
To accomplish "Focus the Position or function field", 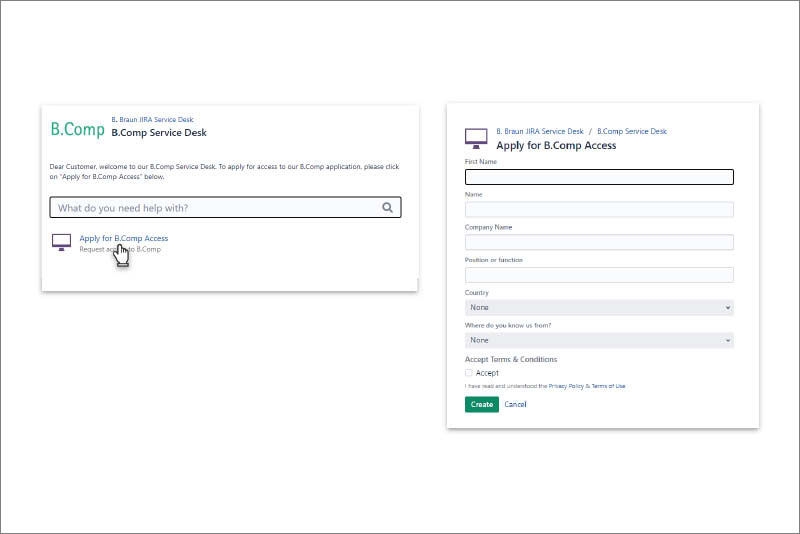I will coord(599,275).
